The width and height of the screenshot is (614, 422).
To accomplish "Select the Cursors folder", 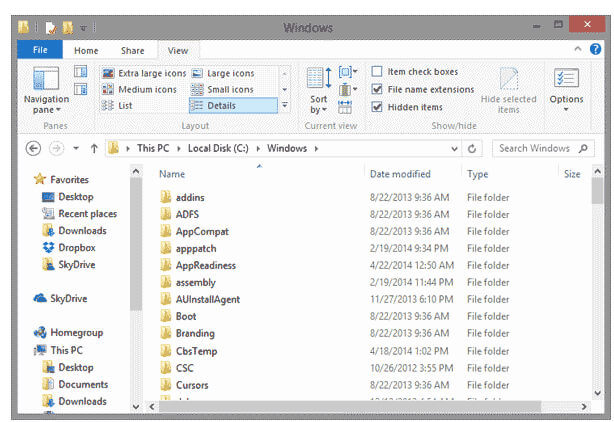I will (184, 385).
